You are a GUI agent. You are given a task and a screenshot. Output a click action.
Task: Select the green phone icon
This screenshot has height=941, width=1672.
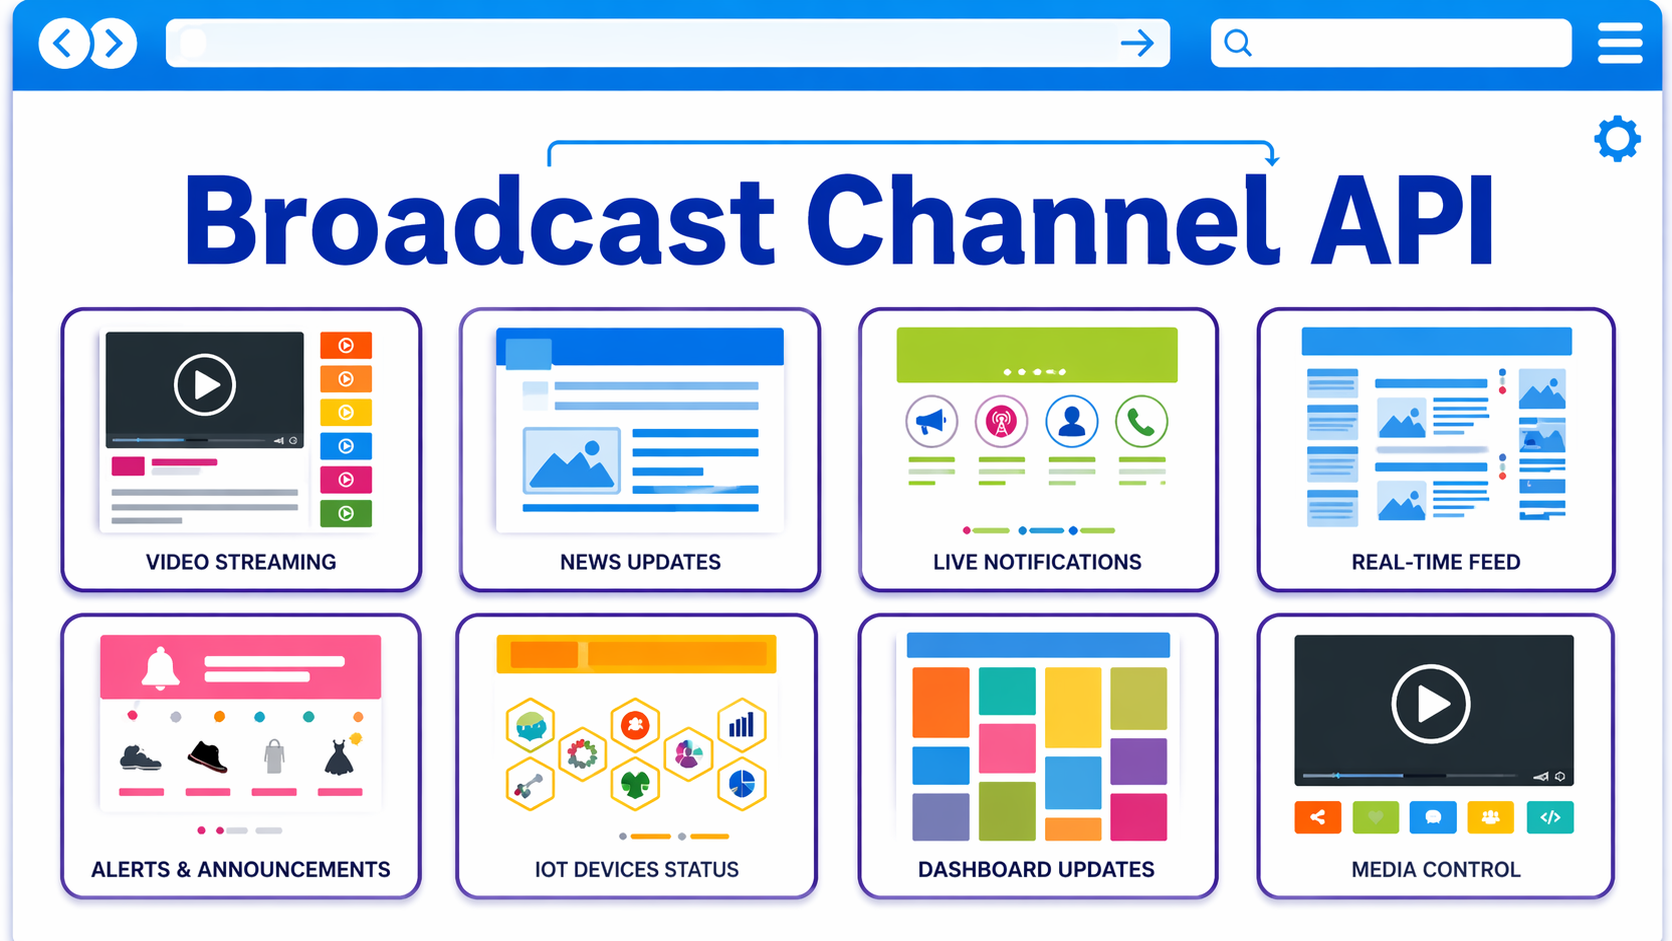click(x=1141, y=422)
